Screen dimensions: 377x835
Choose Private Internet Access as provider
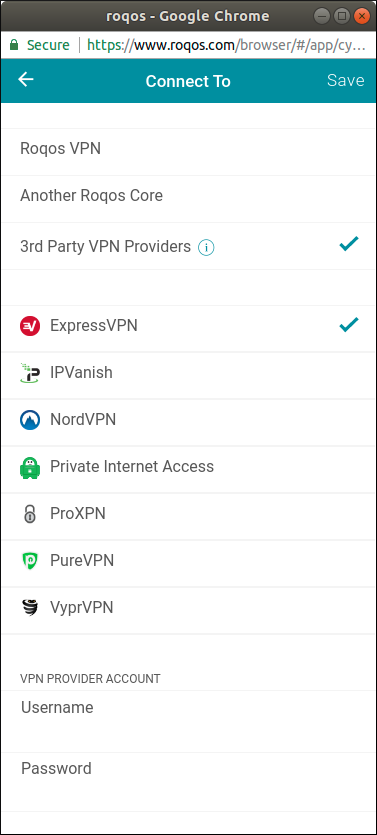[188, 469]
